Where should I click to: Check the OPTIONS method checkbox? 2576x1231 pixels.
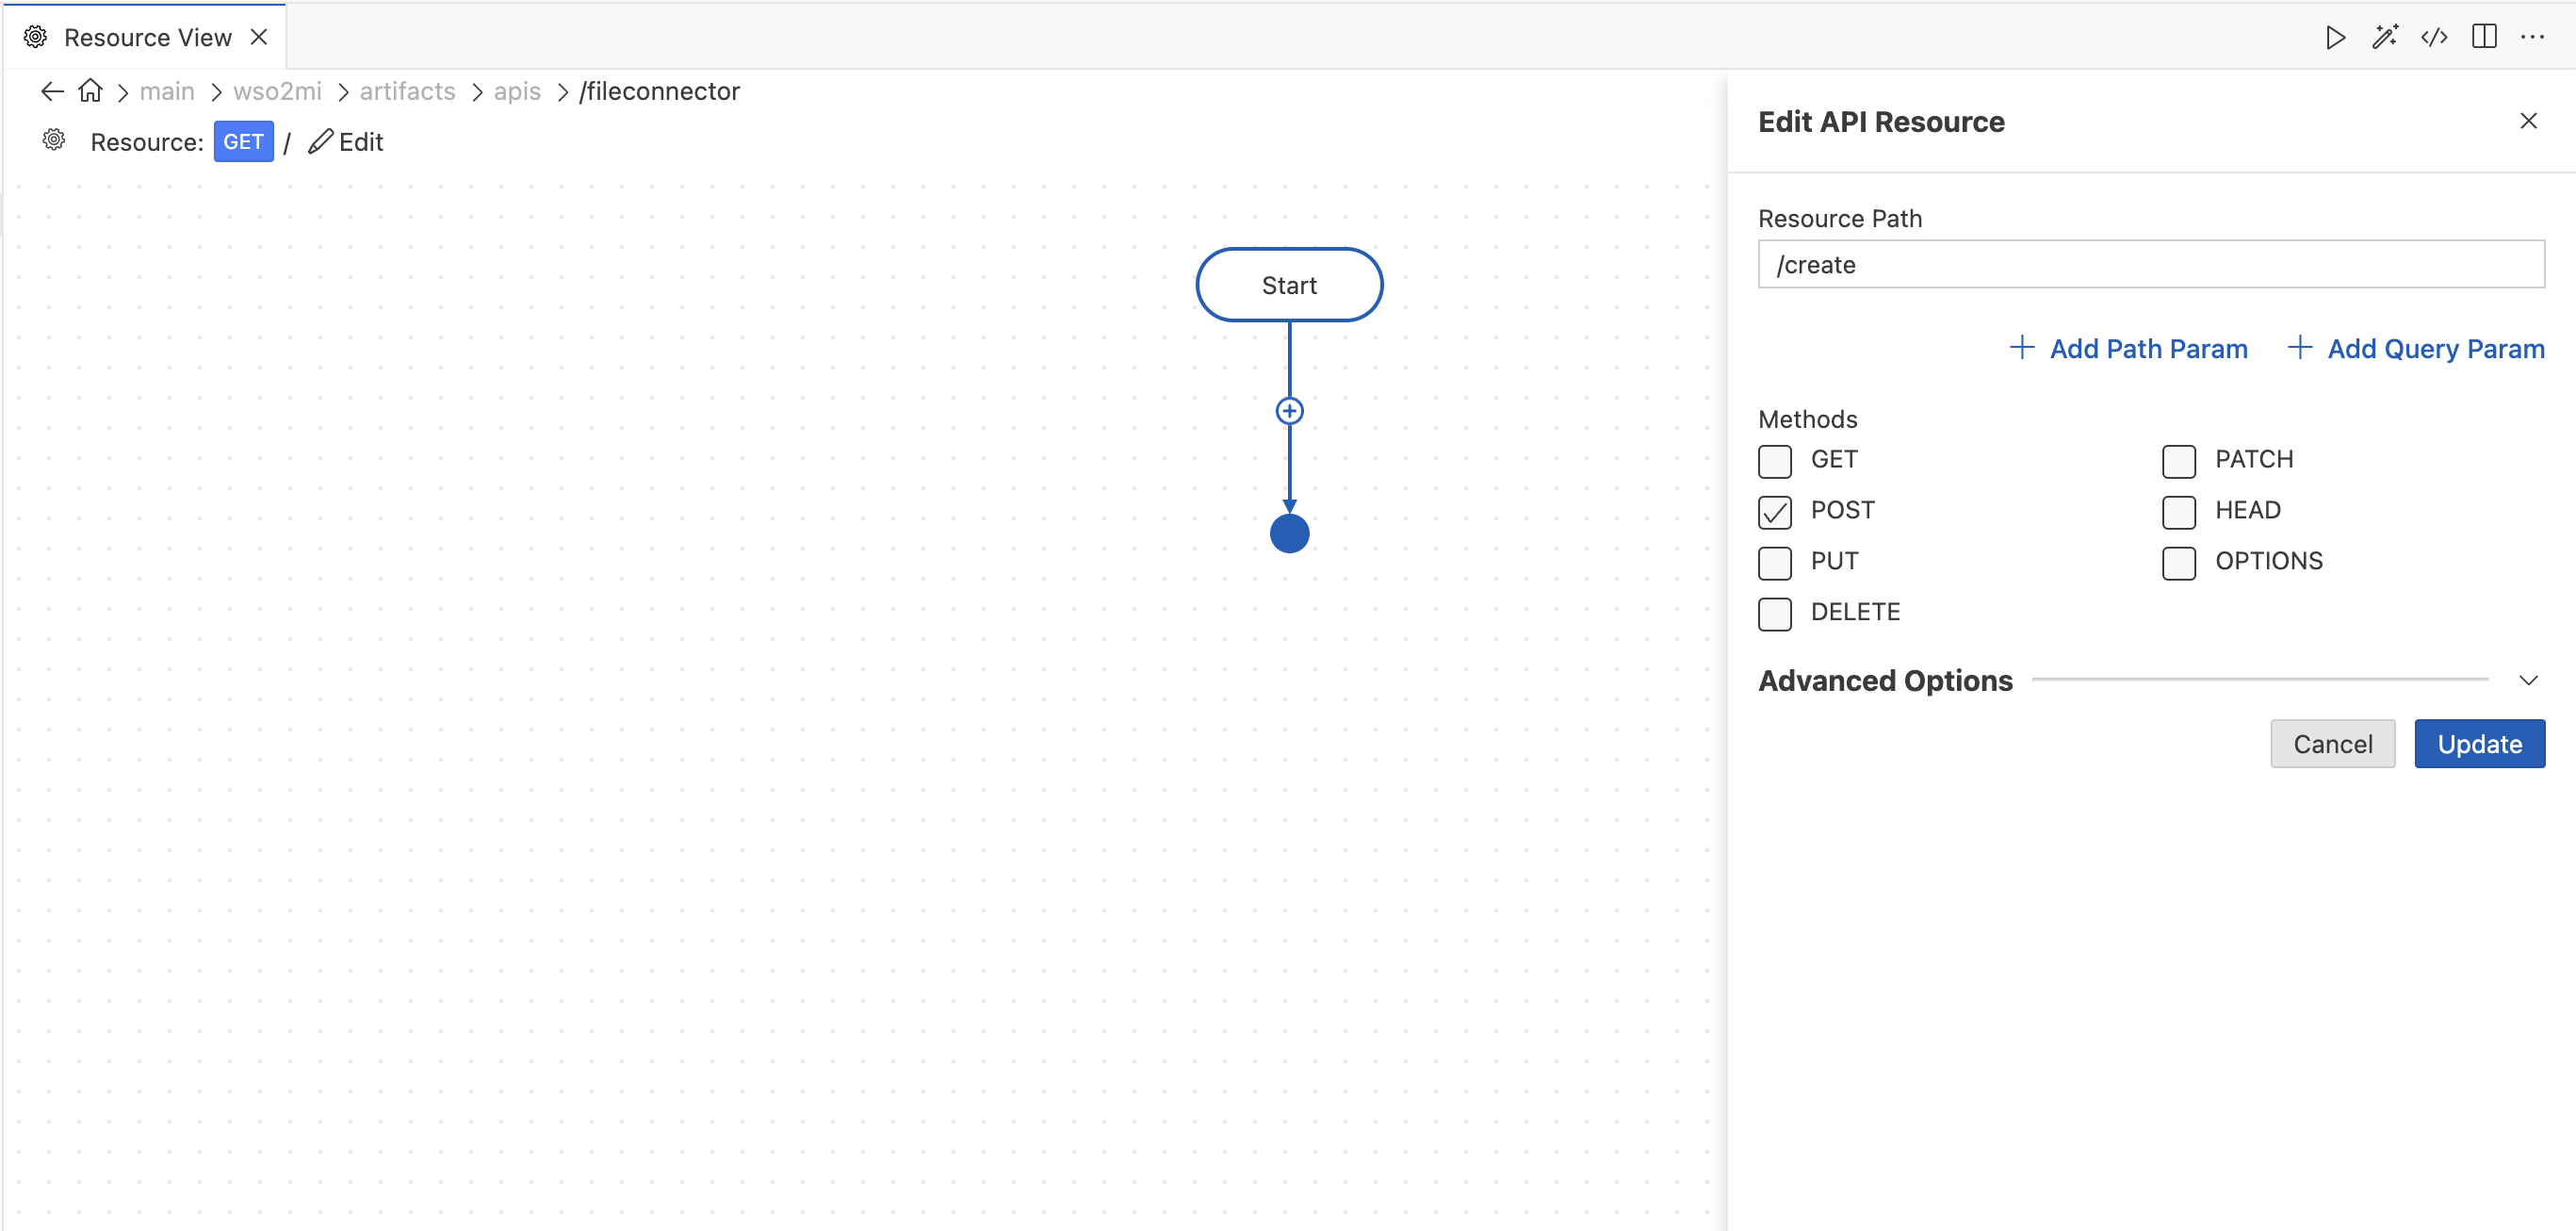[x=2179, y=563]
